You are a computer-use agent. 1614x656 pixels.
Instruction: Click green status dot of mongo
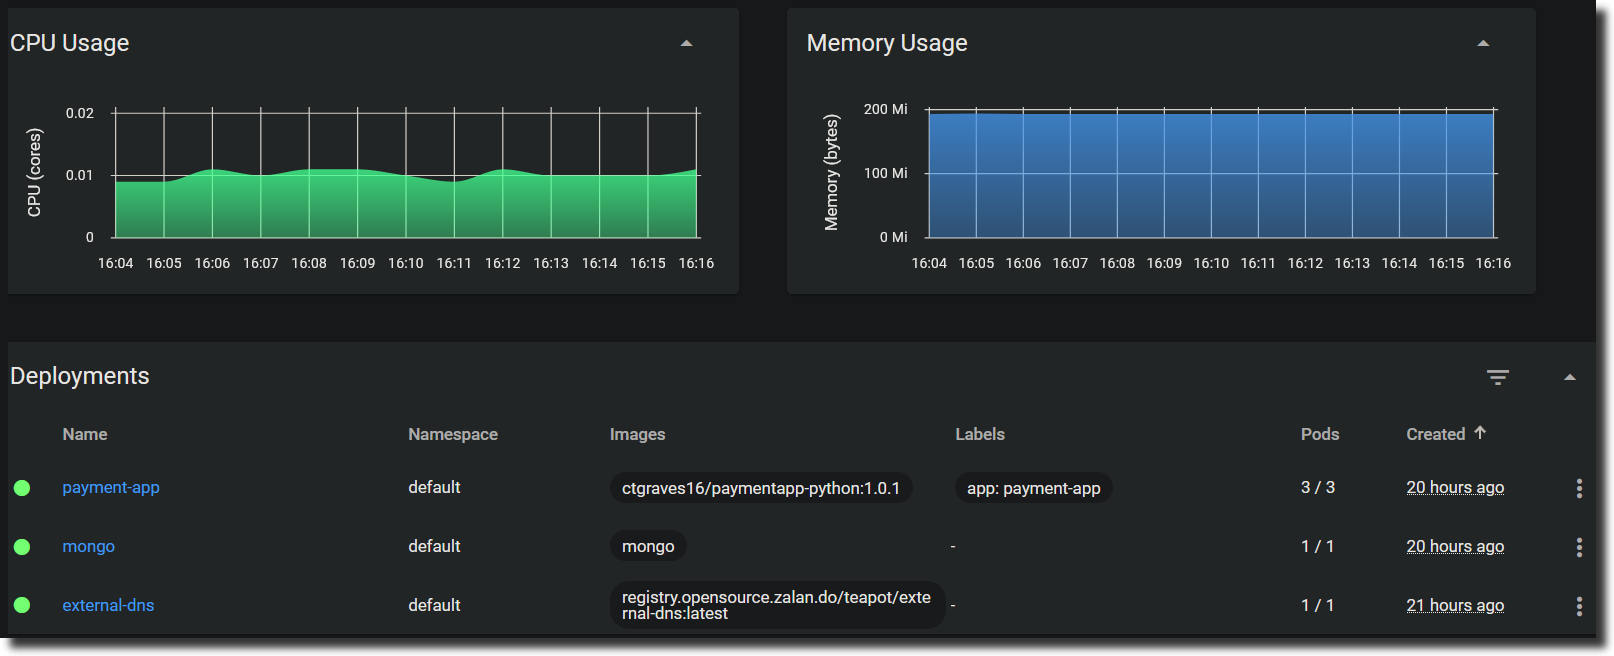coord(22,547)
